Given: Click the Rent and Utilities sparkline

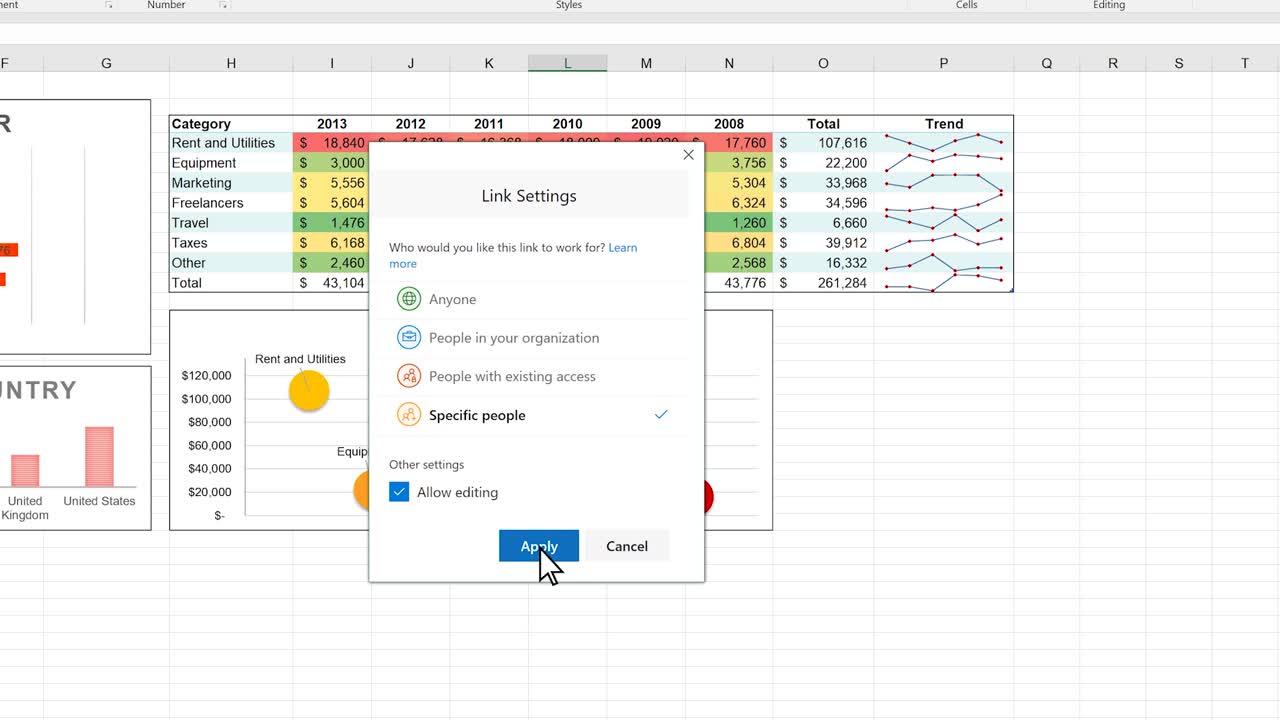Looking at the screenshot, I should point(944,143).
